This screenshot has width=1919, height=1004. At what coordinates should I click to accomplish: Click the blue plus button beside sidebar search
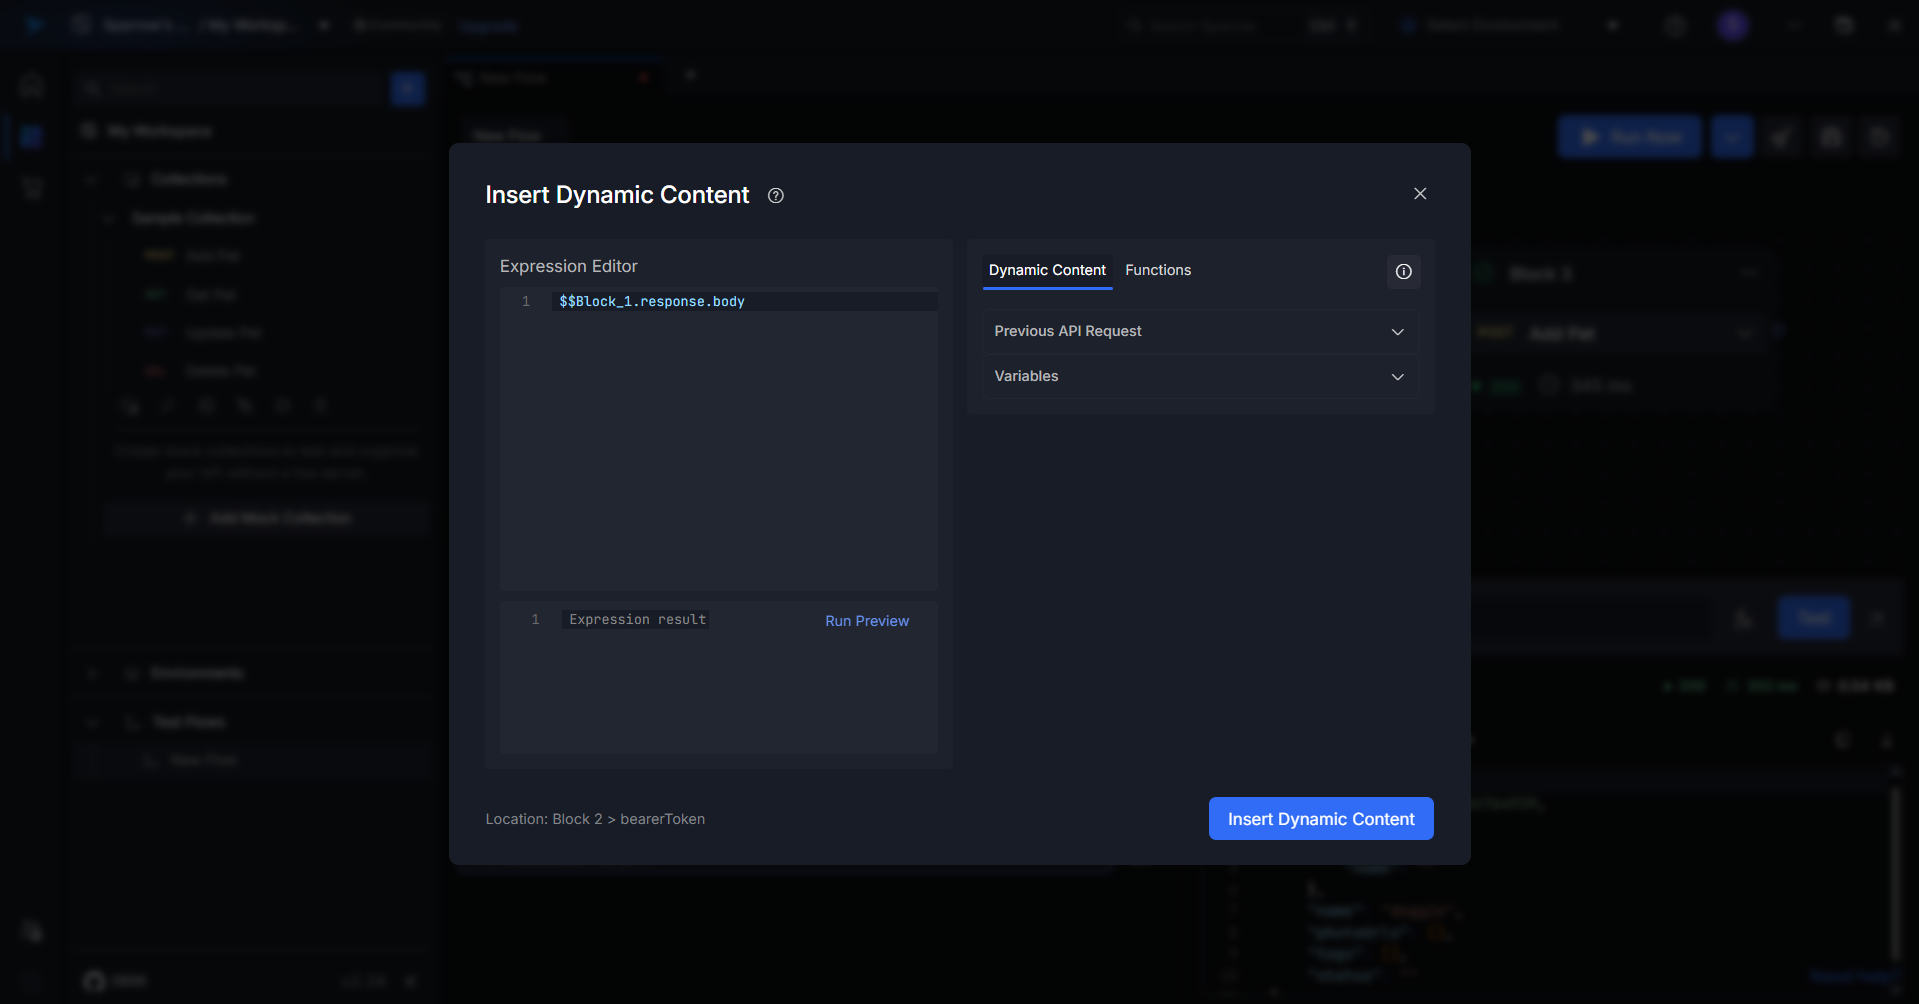[x=407, y=89]
